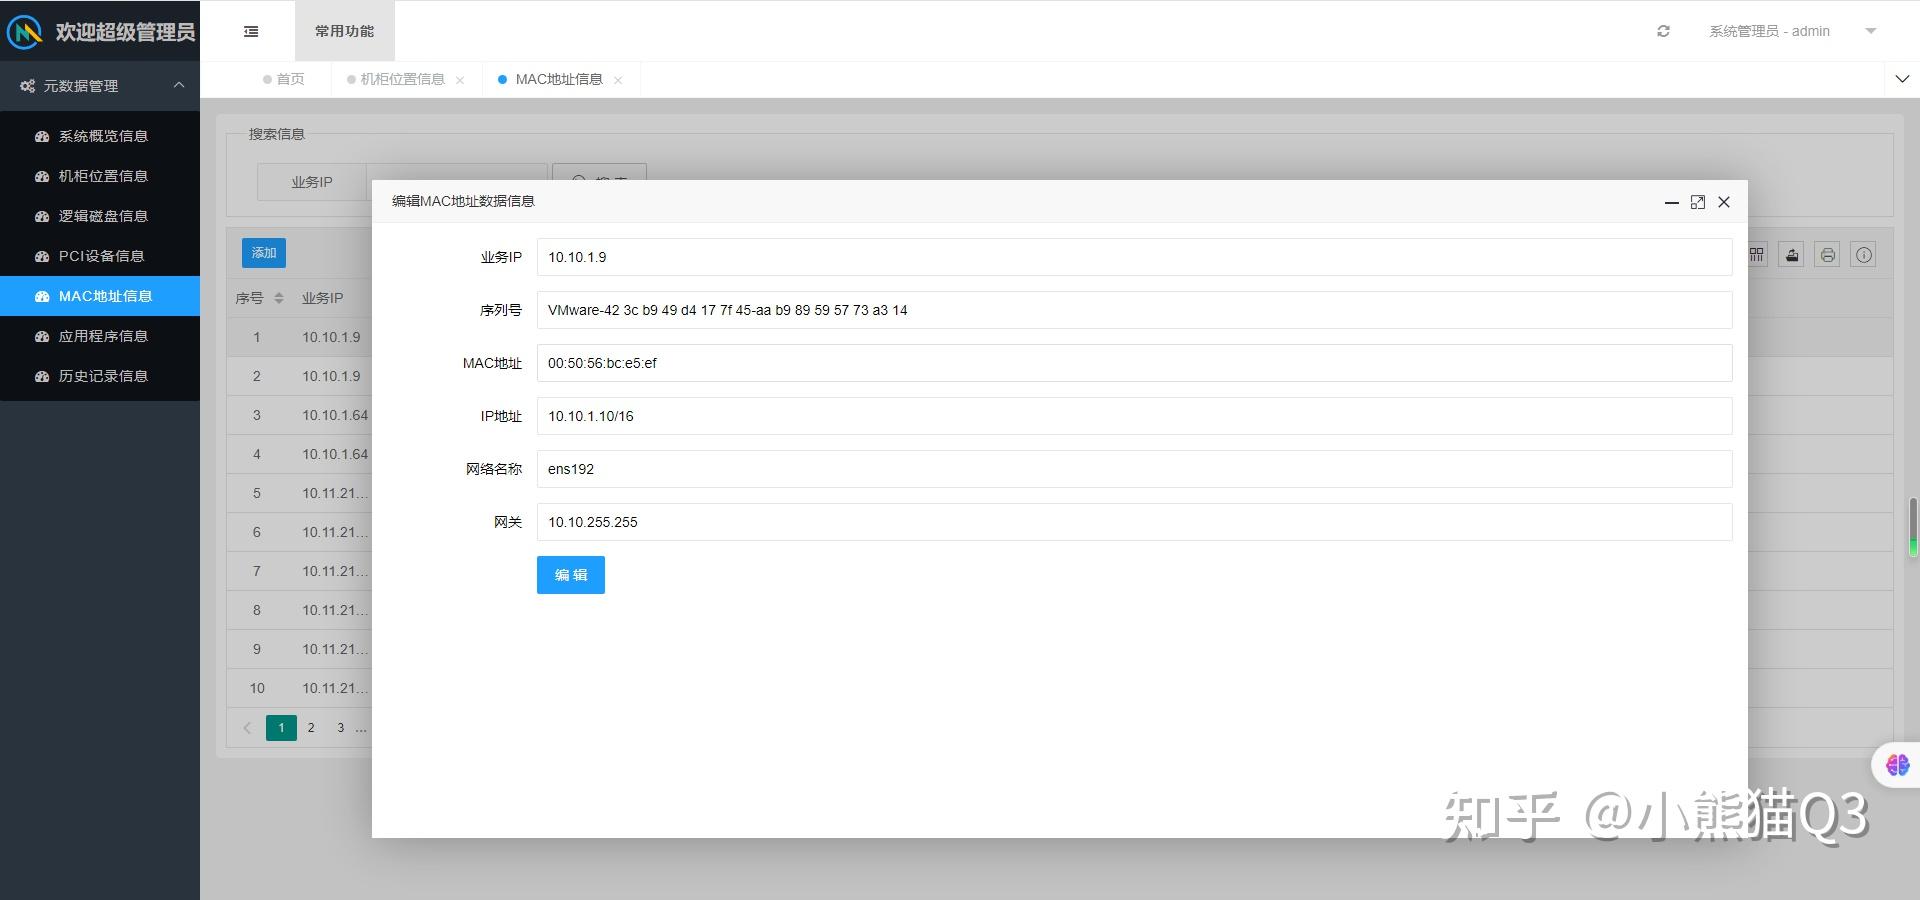Click the dashboard icon beside 机柜位置信息

click(x=42, y=176)
